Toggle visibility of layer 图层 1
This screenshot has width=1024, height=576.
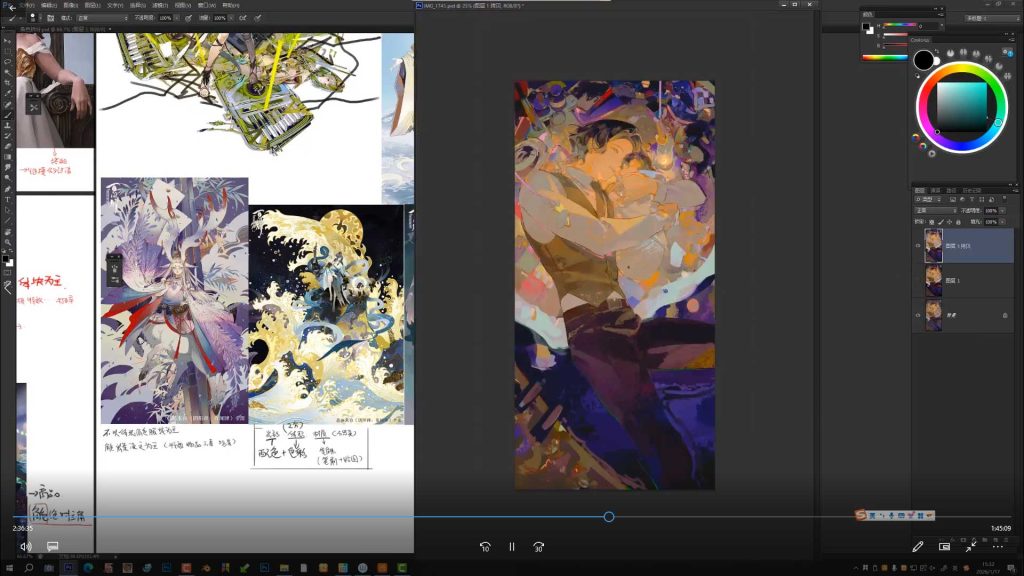tap(918, 280)
